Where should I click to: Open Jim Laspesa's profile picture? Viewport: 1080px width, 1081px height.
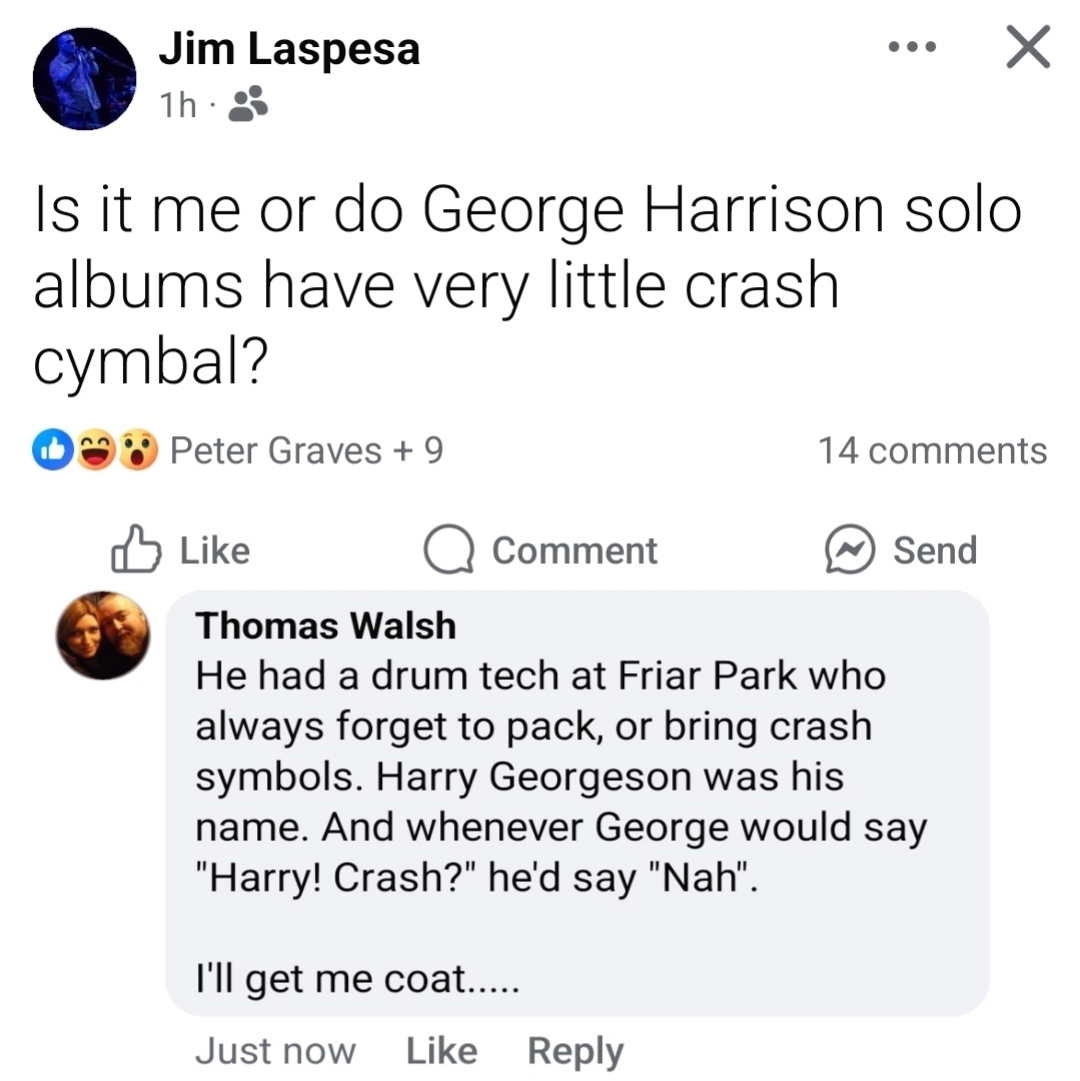(84, 78)
